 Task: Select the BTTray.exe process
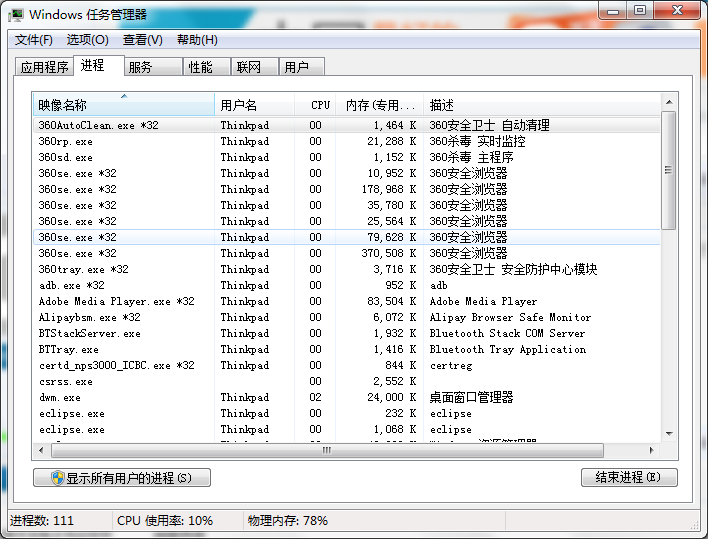click(x=347, y=349)
